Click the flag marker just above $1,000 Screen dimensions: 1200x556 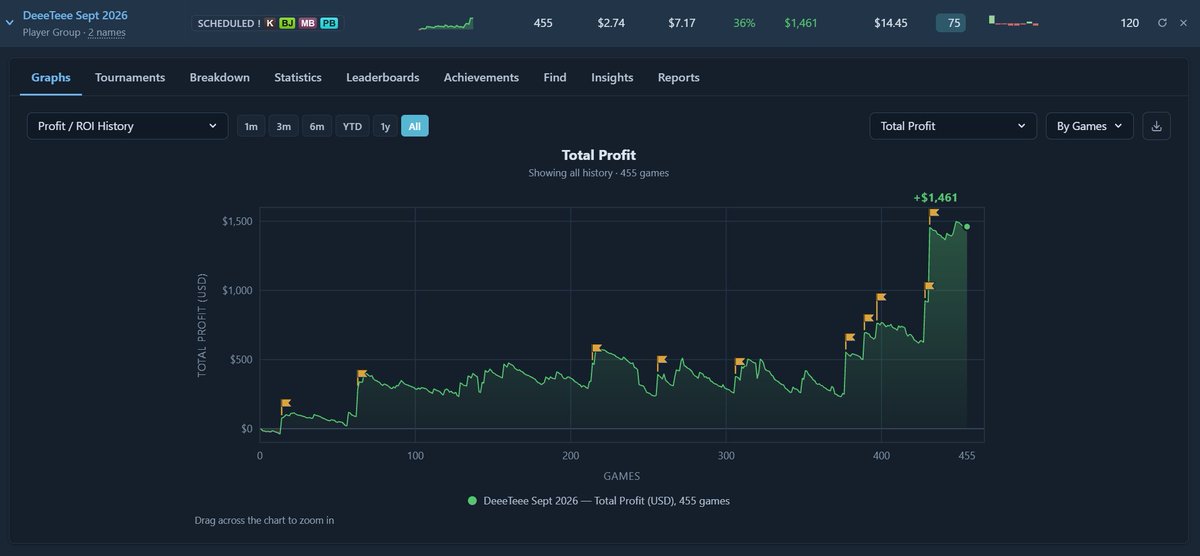tap(929, 287)
